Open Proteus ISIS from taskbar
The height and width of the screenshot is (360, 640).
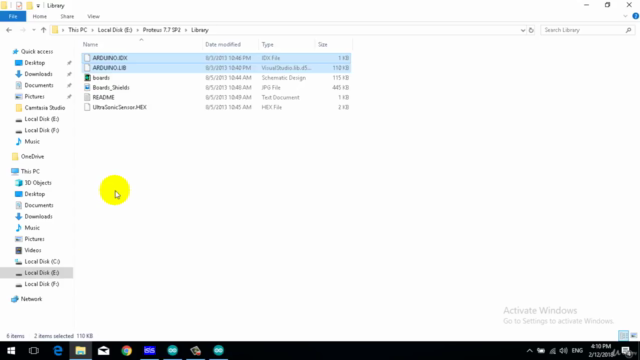click(x=149, y=351)
